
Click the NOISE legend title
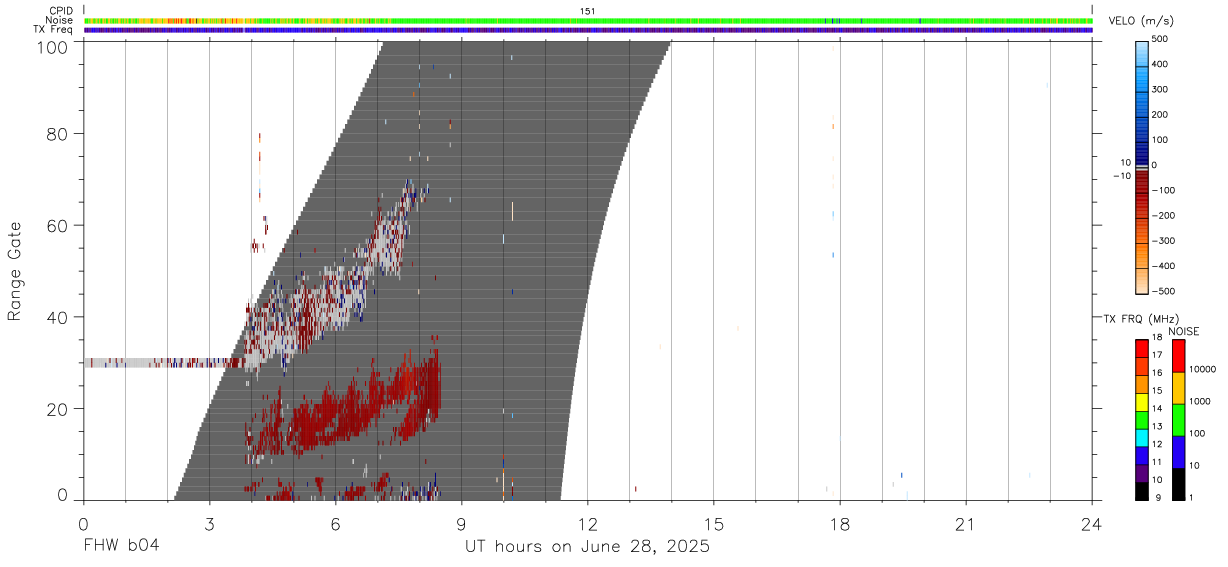(x=1184, y=331)
